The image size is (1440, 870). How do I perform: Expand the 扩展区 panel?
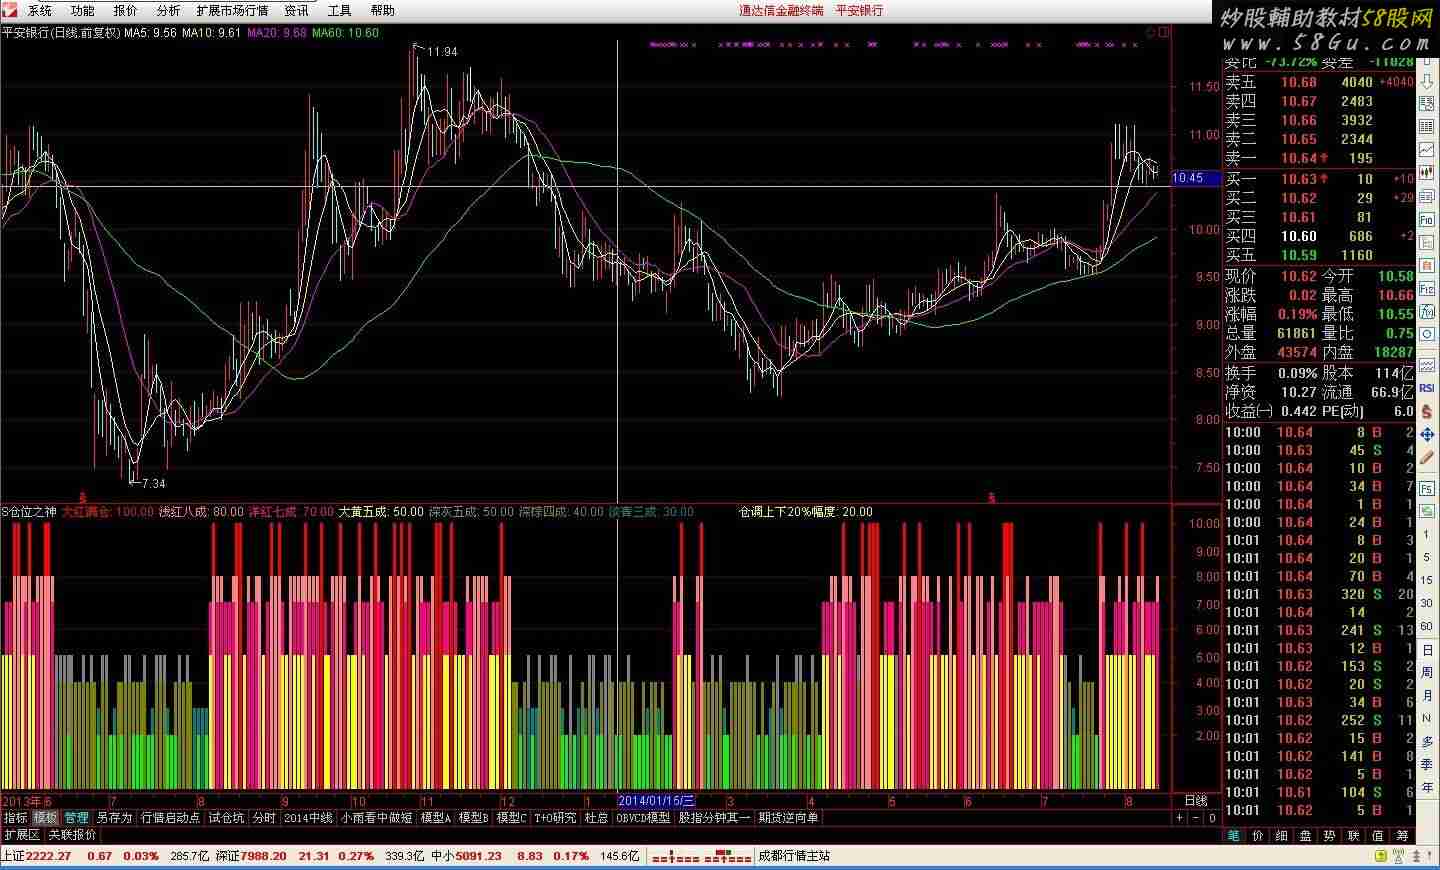tap(21, 835)
